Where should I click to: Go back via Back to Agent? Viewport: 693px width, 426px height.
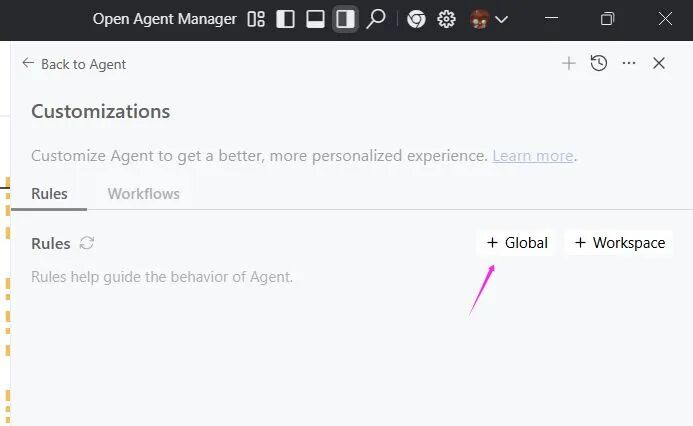[x=74, y=64]
